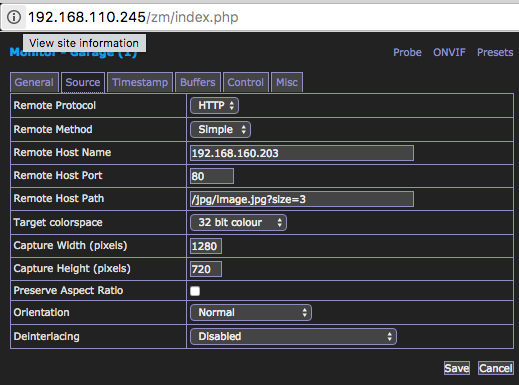The image size is (519, 385).
Task: Click the site information icon
Action: pos(14,17)
